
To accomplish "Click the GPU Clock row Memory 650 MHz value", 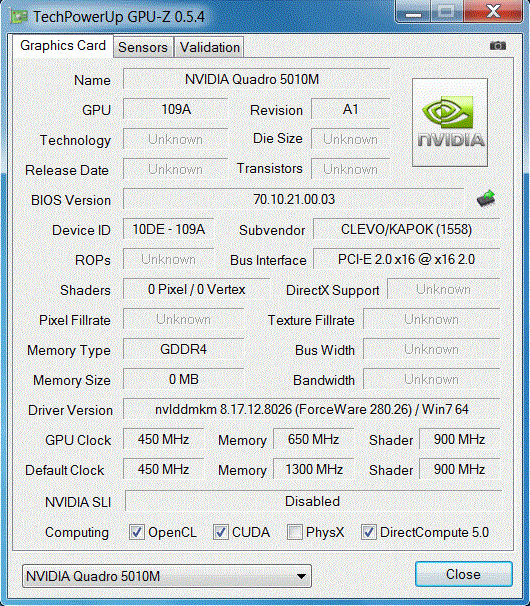I will 314,439.
